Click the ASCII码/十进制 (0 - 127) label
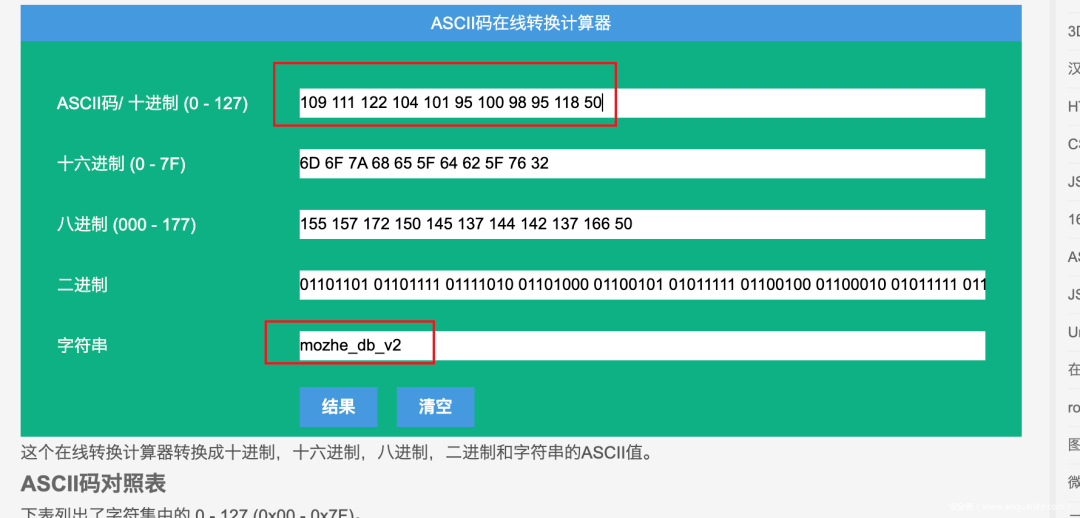1080x518 pixels. click(152, 103)
